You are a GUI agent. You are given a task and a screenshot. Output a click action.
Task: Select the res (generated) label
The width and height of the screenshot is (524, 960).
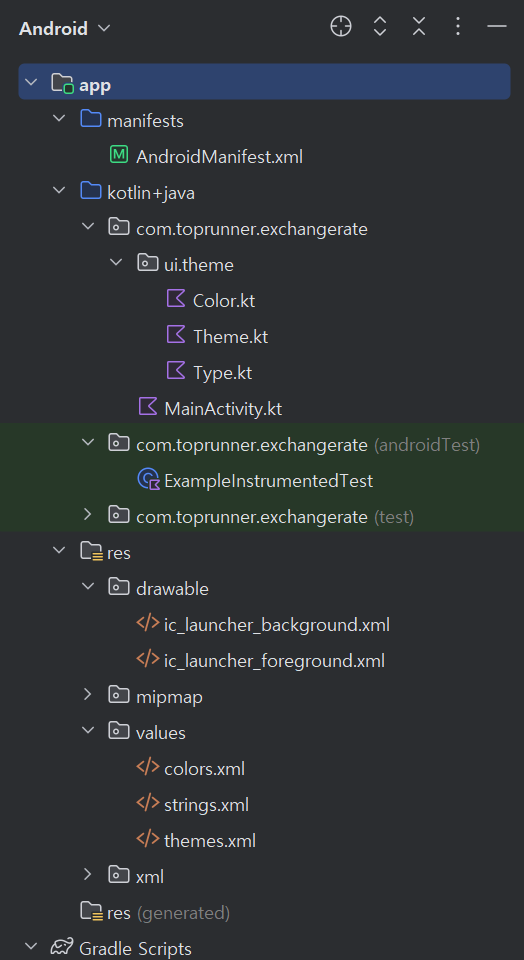(168, 913)
